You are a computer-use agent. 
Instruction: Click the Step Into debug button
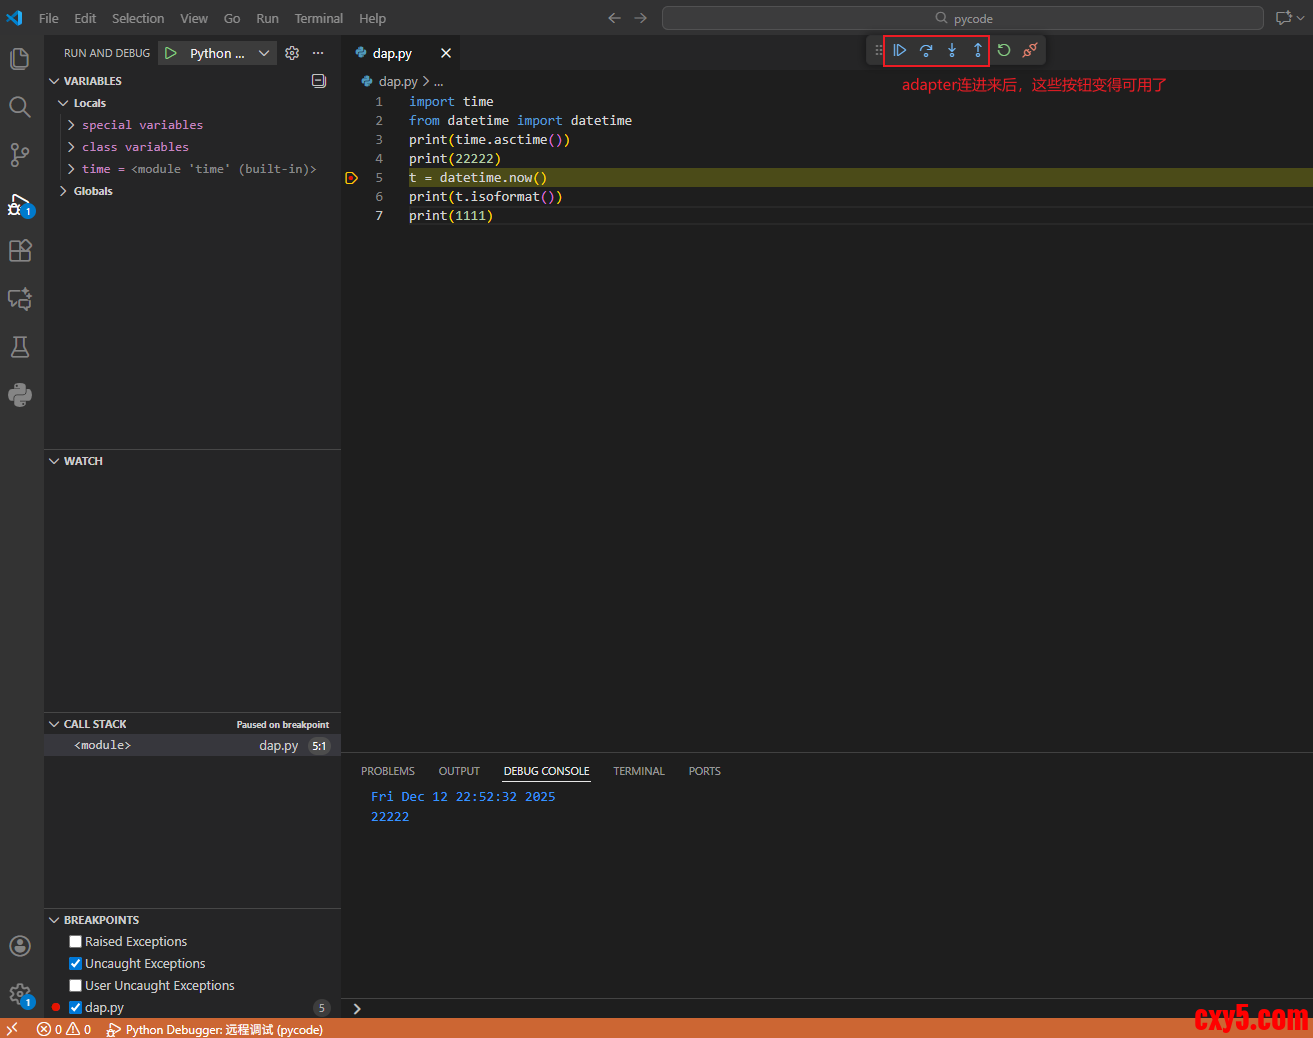[x=952, y=50]
